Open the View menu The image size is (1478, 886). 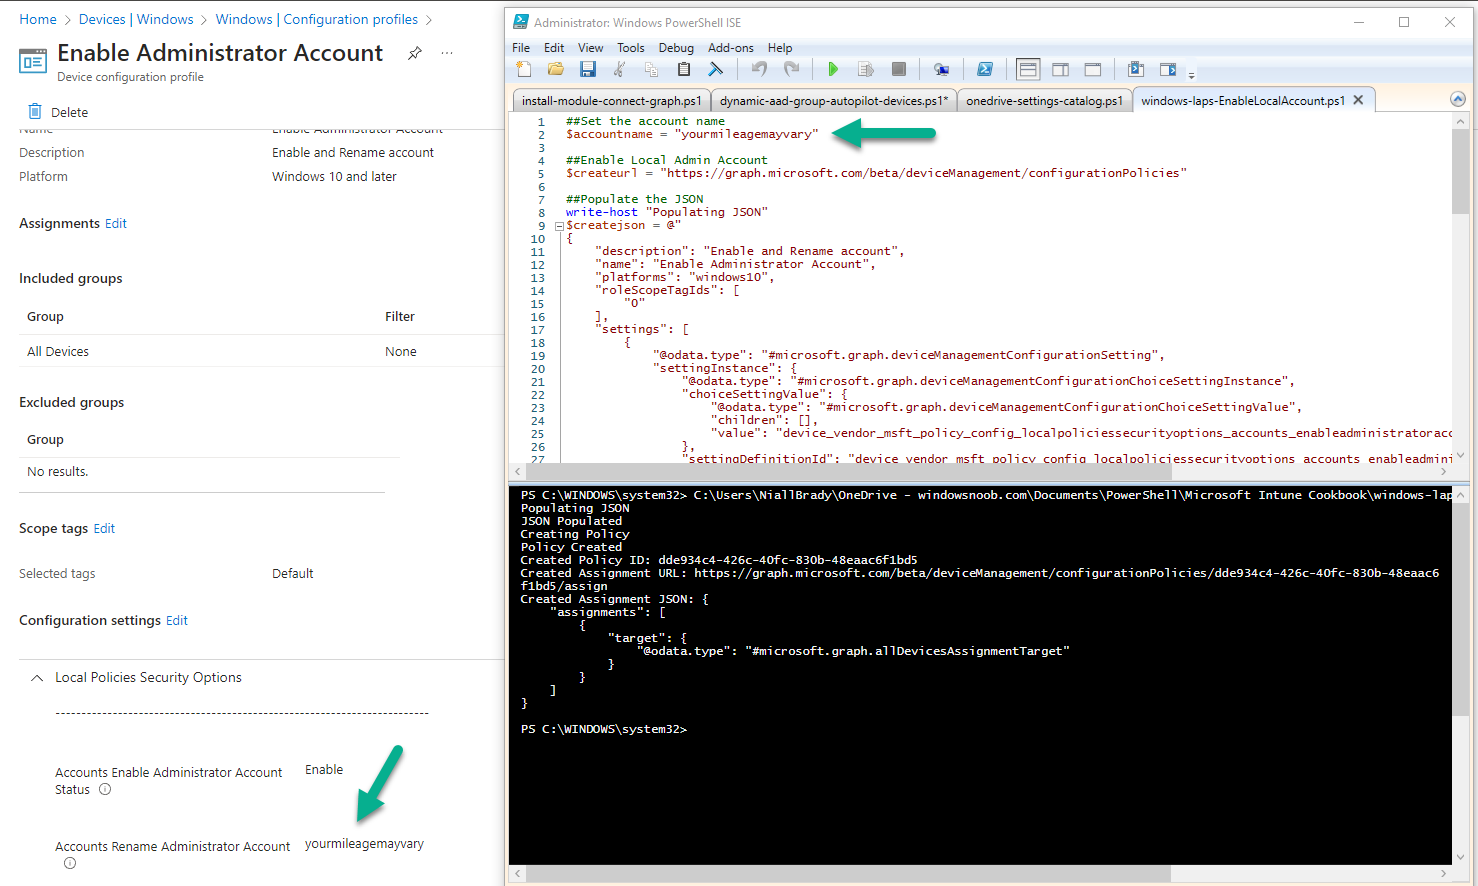[591, 47]
